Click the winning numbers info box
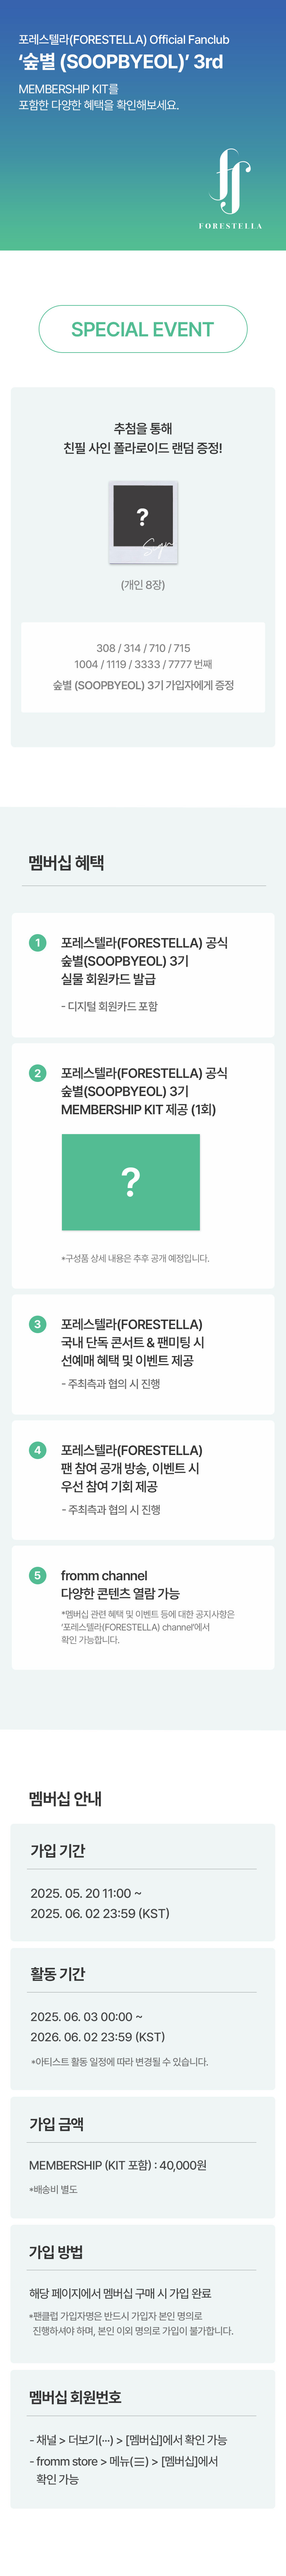The width and height of the screenshot is (286, 2576). [143, 666]
